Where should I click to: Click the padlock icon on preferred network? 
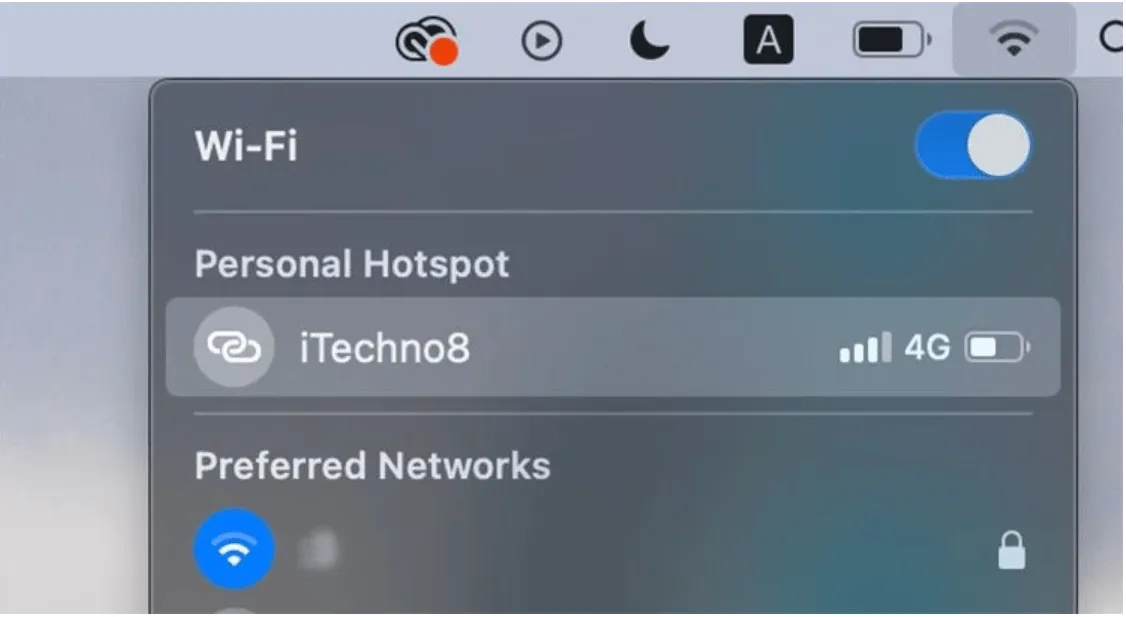pyautogui.click(x=1012, y=550)
